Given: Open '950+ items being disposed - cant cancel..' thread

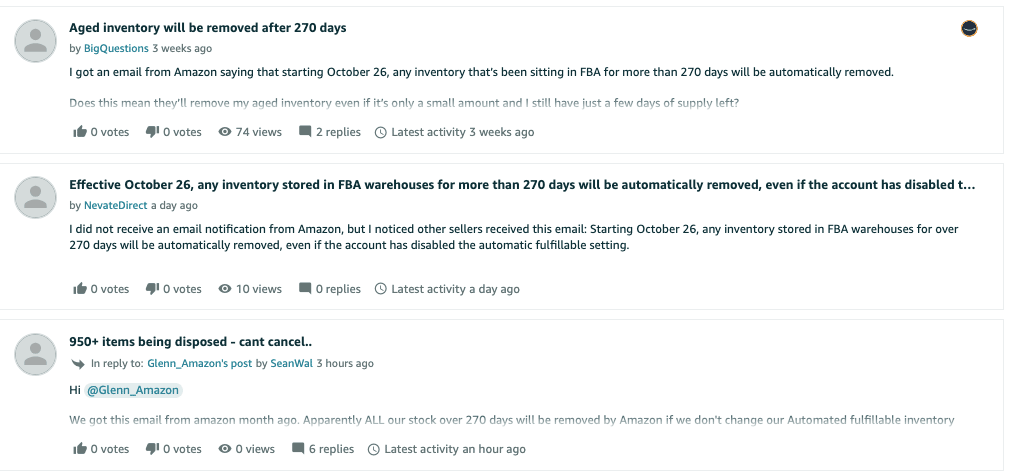Looking at the screenshot, I should click(x=190, y=342).
